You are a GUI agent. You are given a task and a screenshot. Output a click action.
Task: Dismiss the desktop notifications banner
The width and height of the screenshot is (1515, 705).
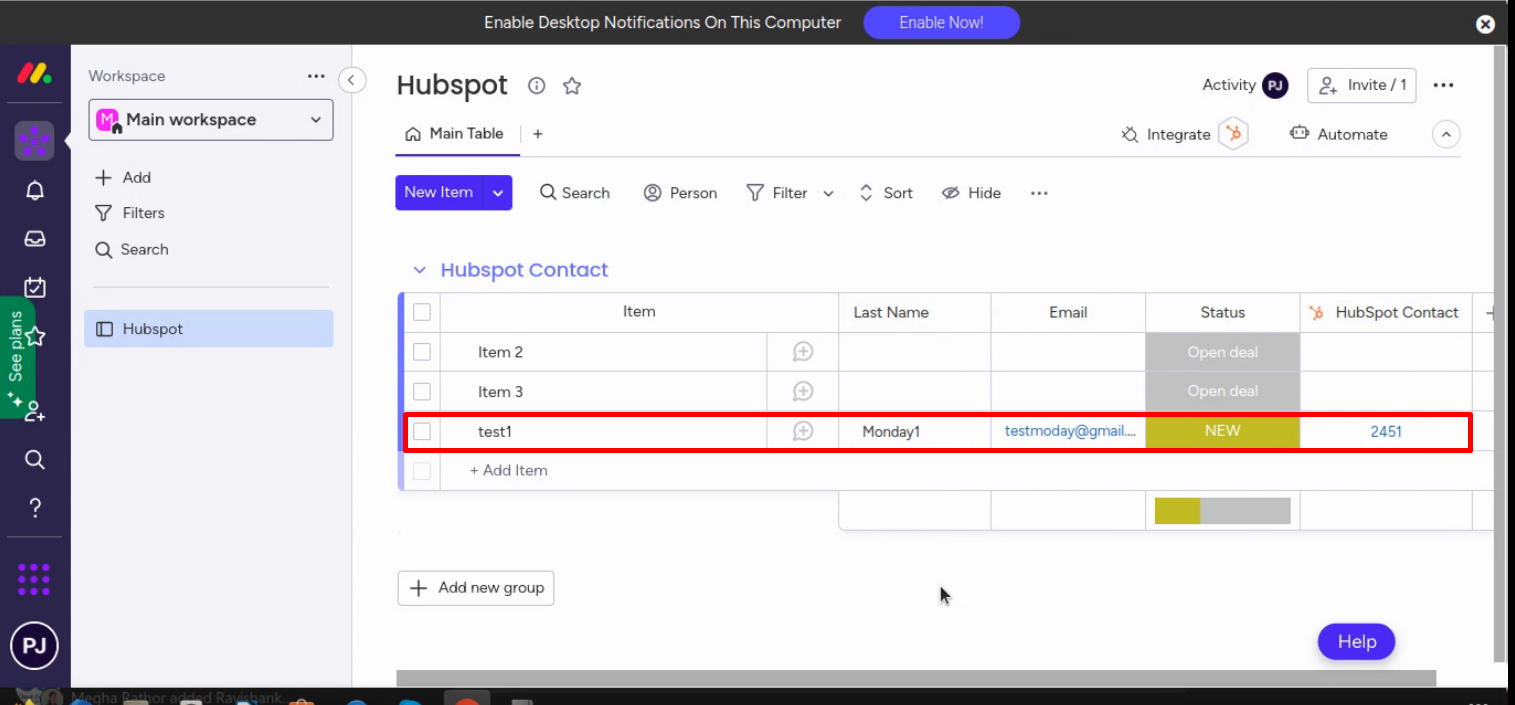(1486, 24)
